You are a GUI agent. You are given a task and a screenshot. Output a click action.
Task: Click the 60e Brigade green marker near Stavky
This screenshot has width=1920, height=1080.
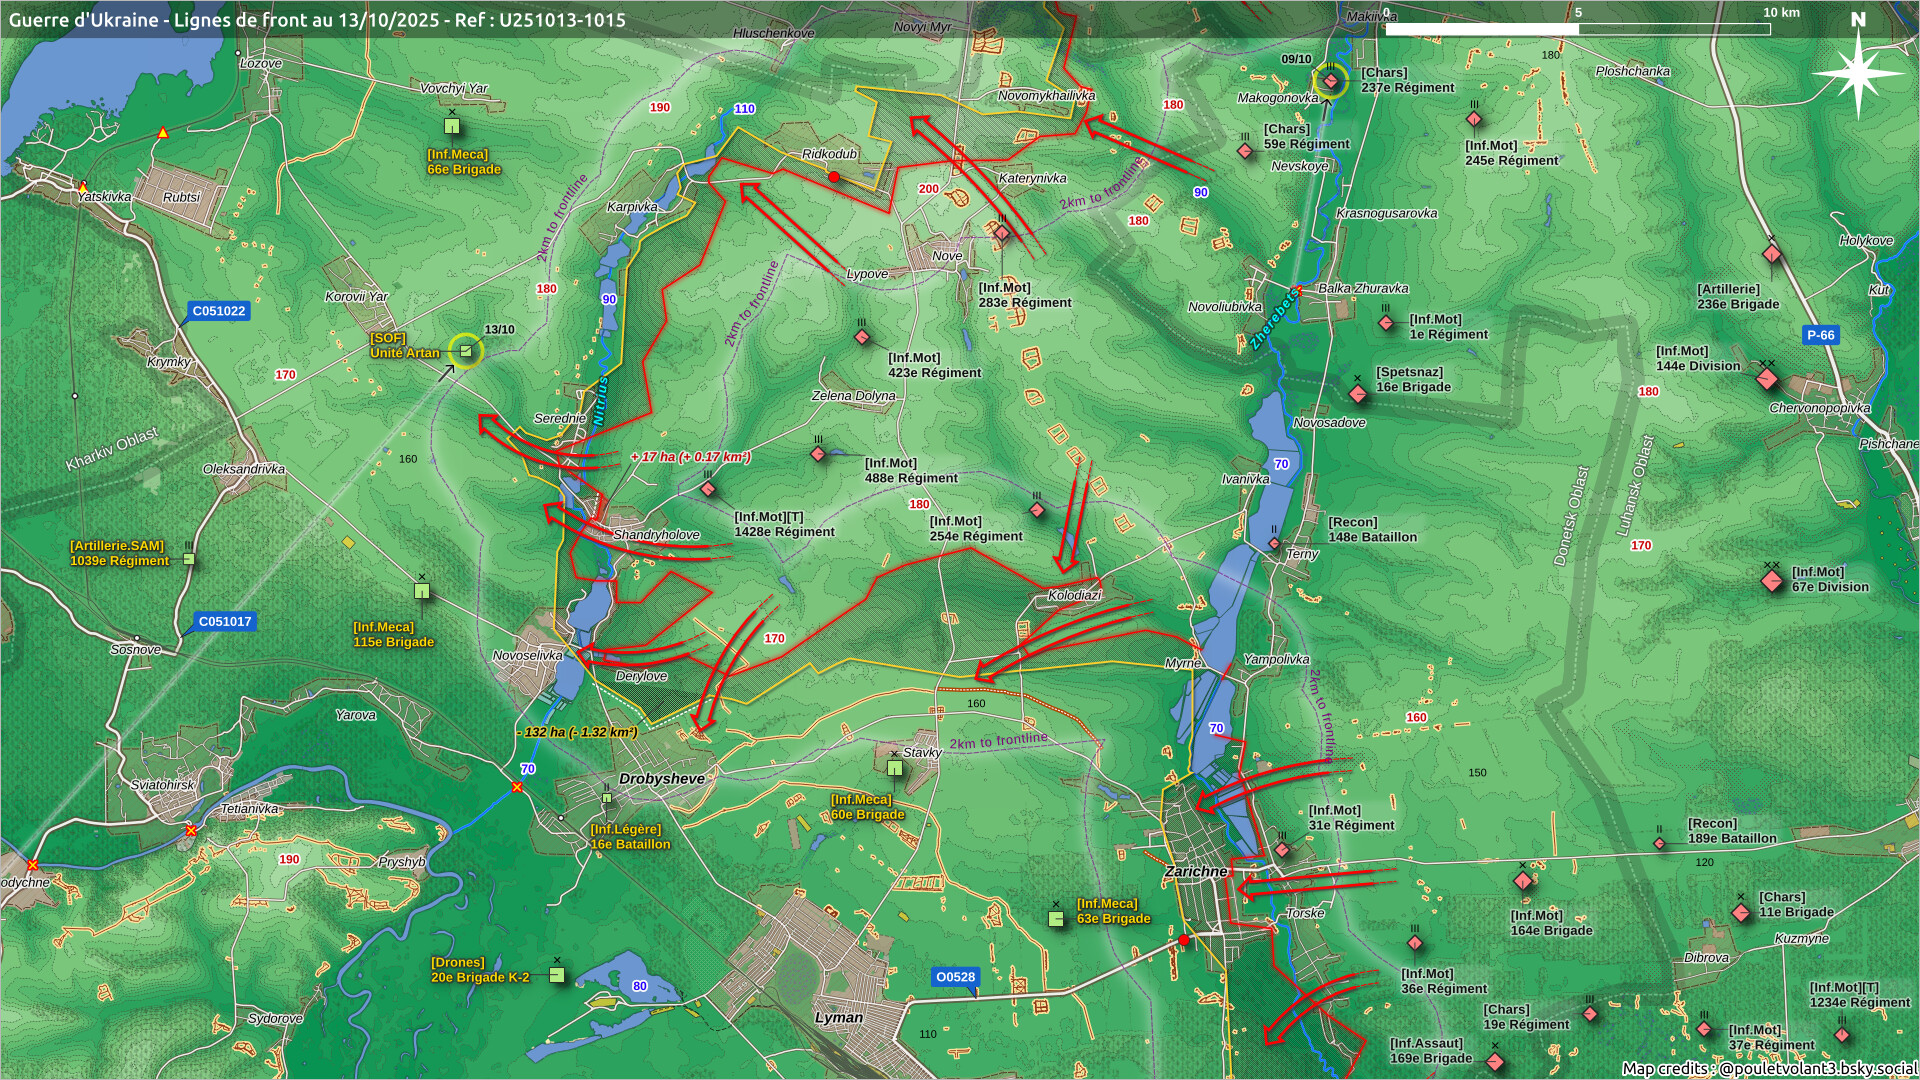pos(894,768)
